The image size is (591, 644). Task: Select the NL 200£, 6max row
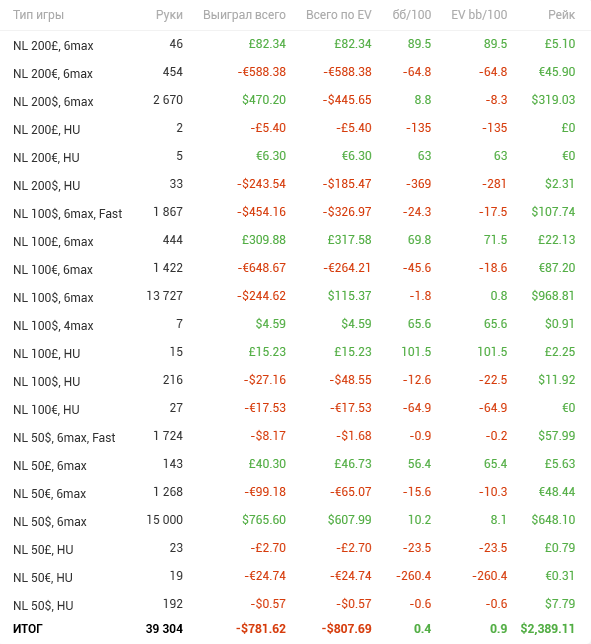click(x=295, y=44)
